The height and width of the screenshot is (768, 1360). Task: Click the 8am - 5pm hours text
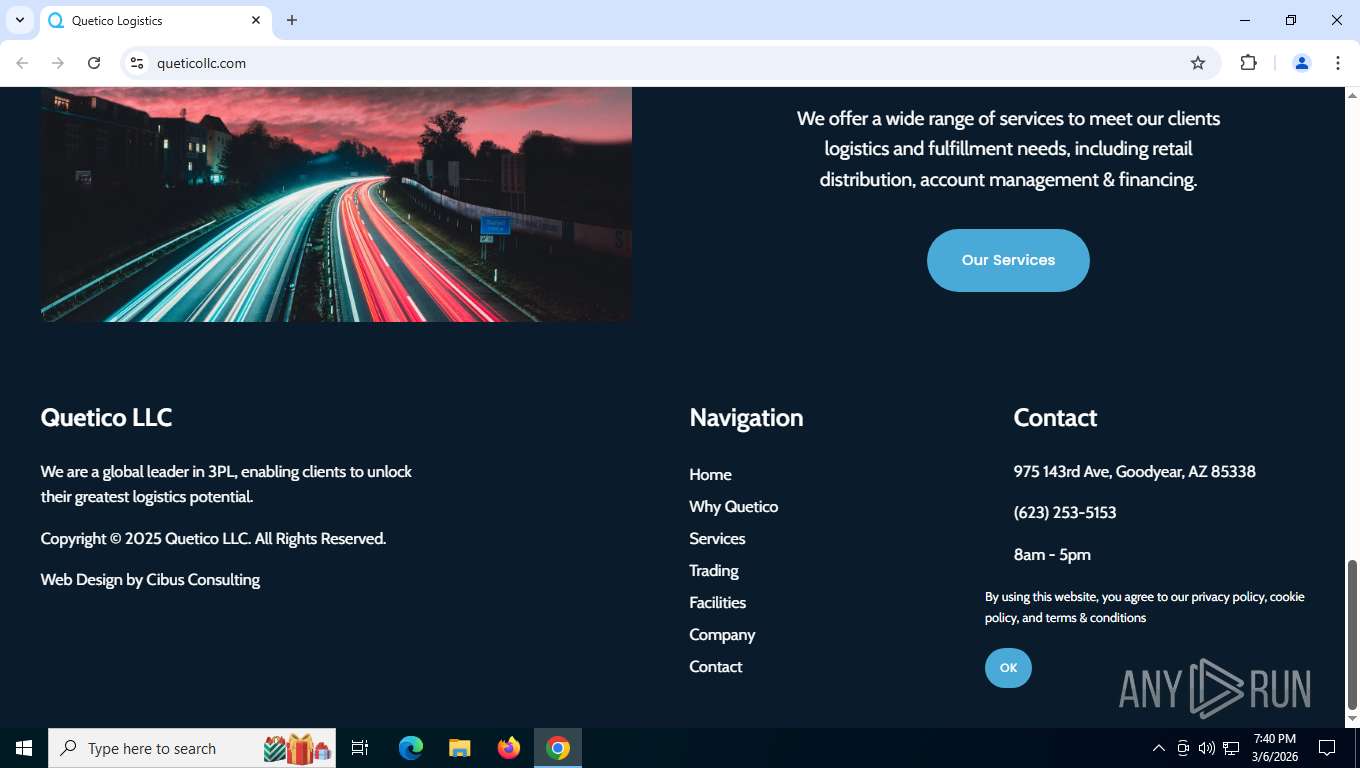point(1052,555)
